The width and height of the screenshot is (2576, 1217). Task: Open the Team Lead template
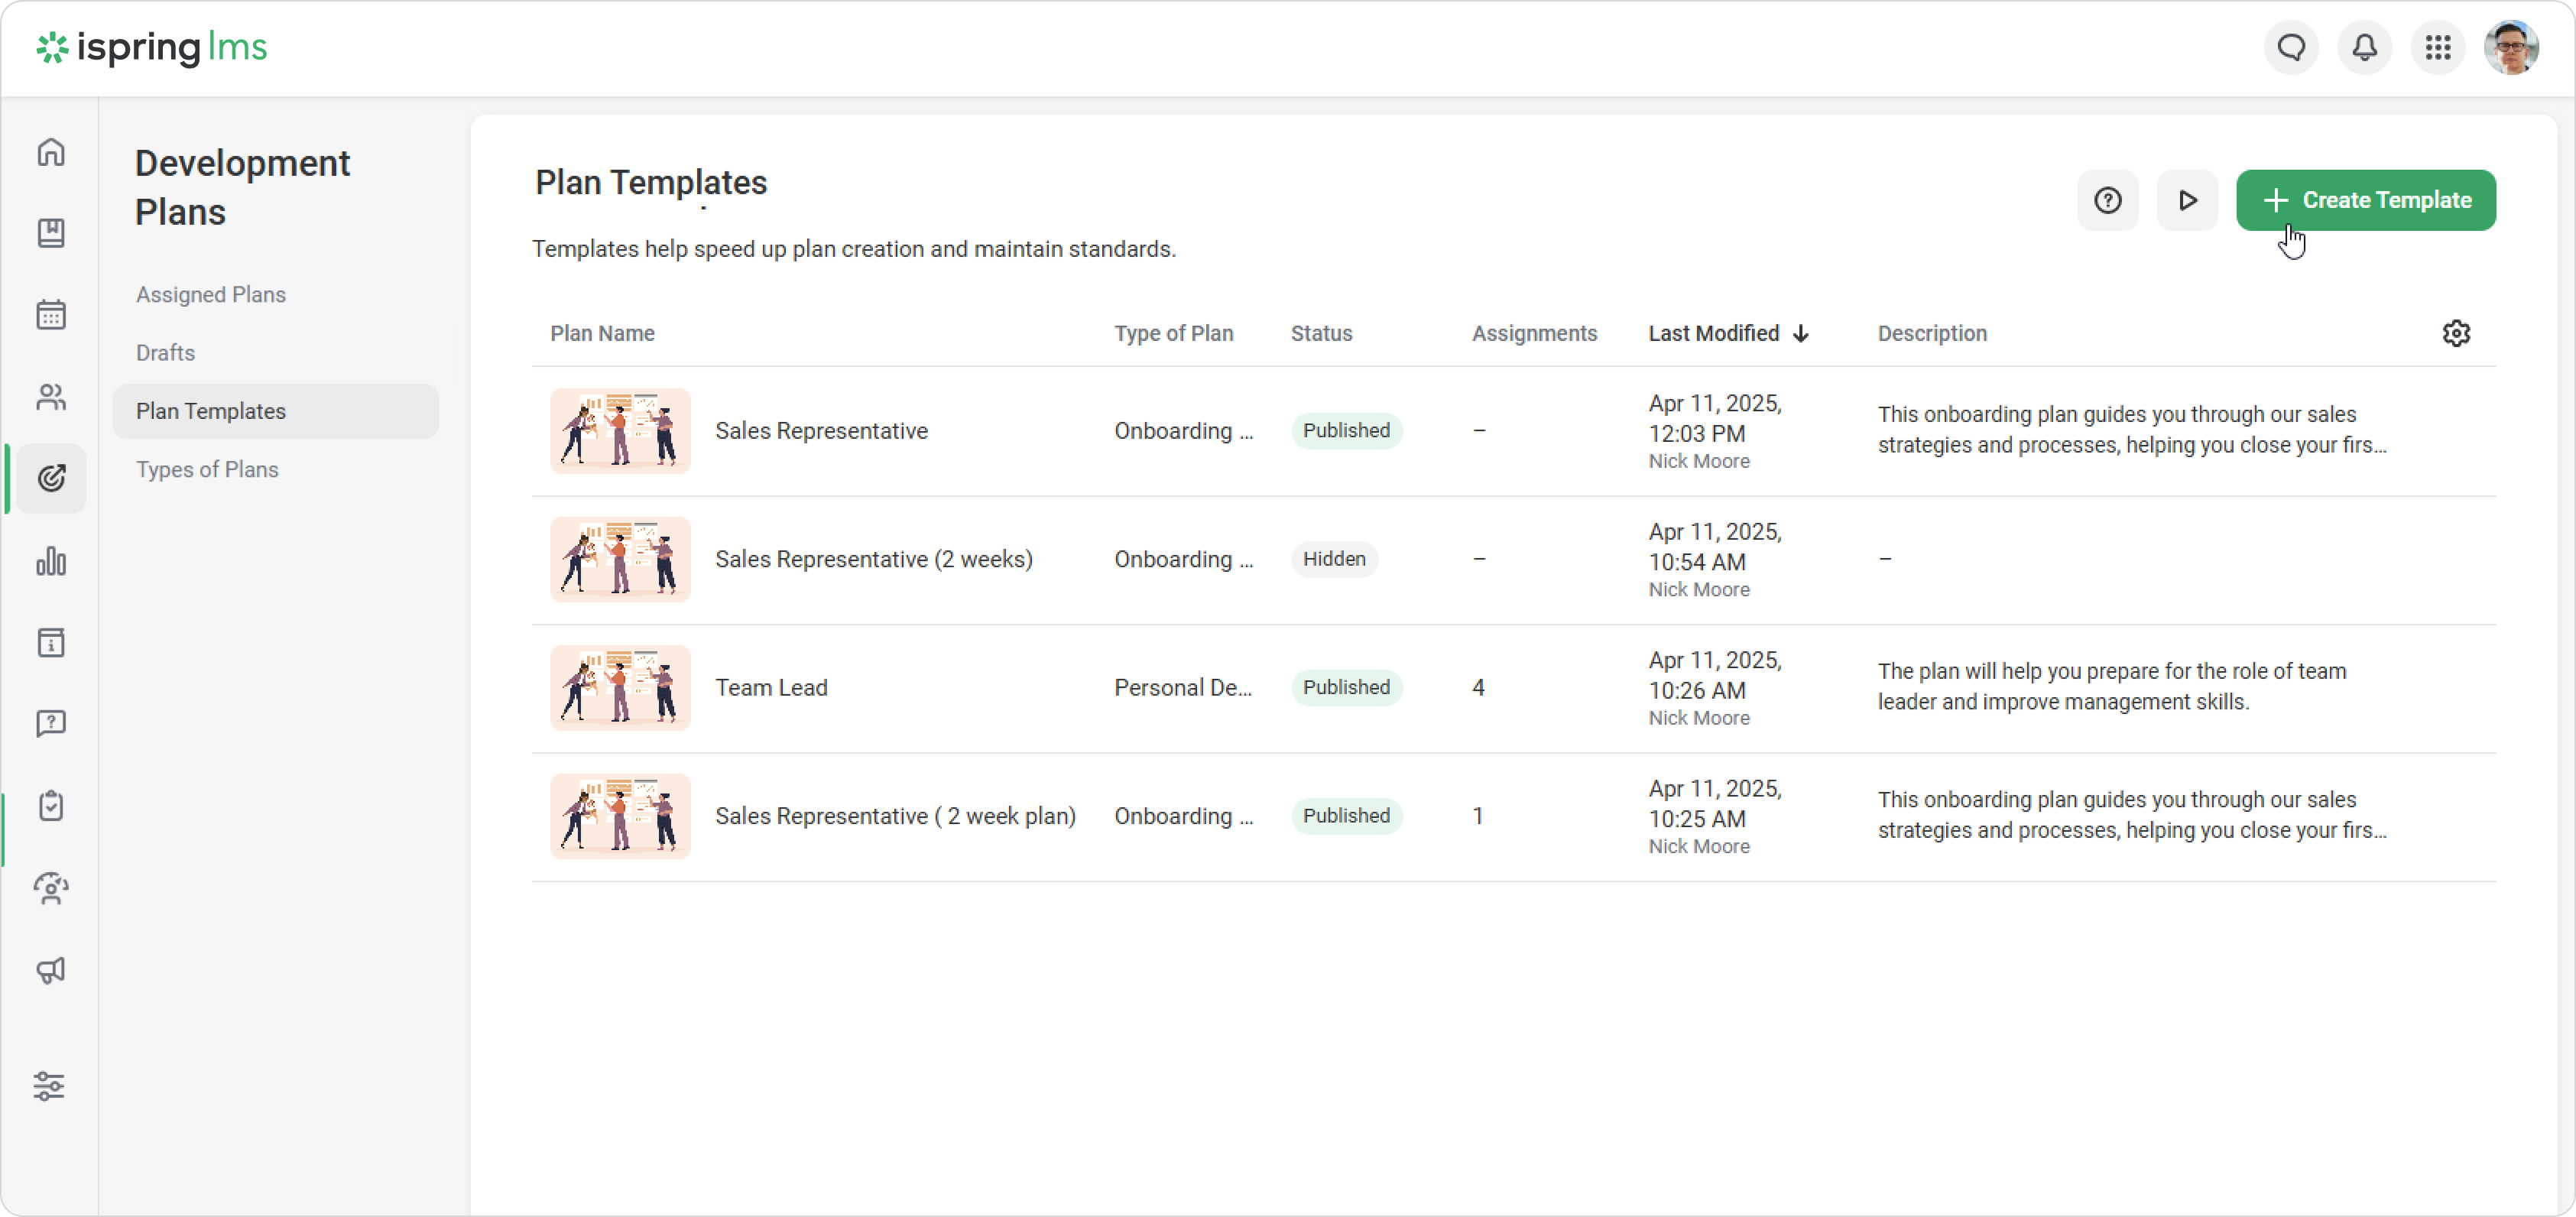(x=771, y=687)
